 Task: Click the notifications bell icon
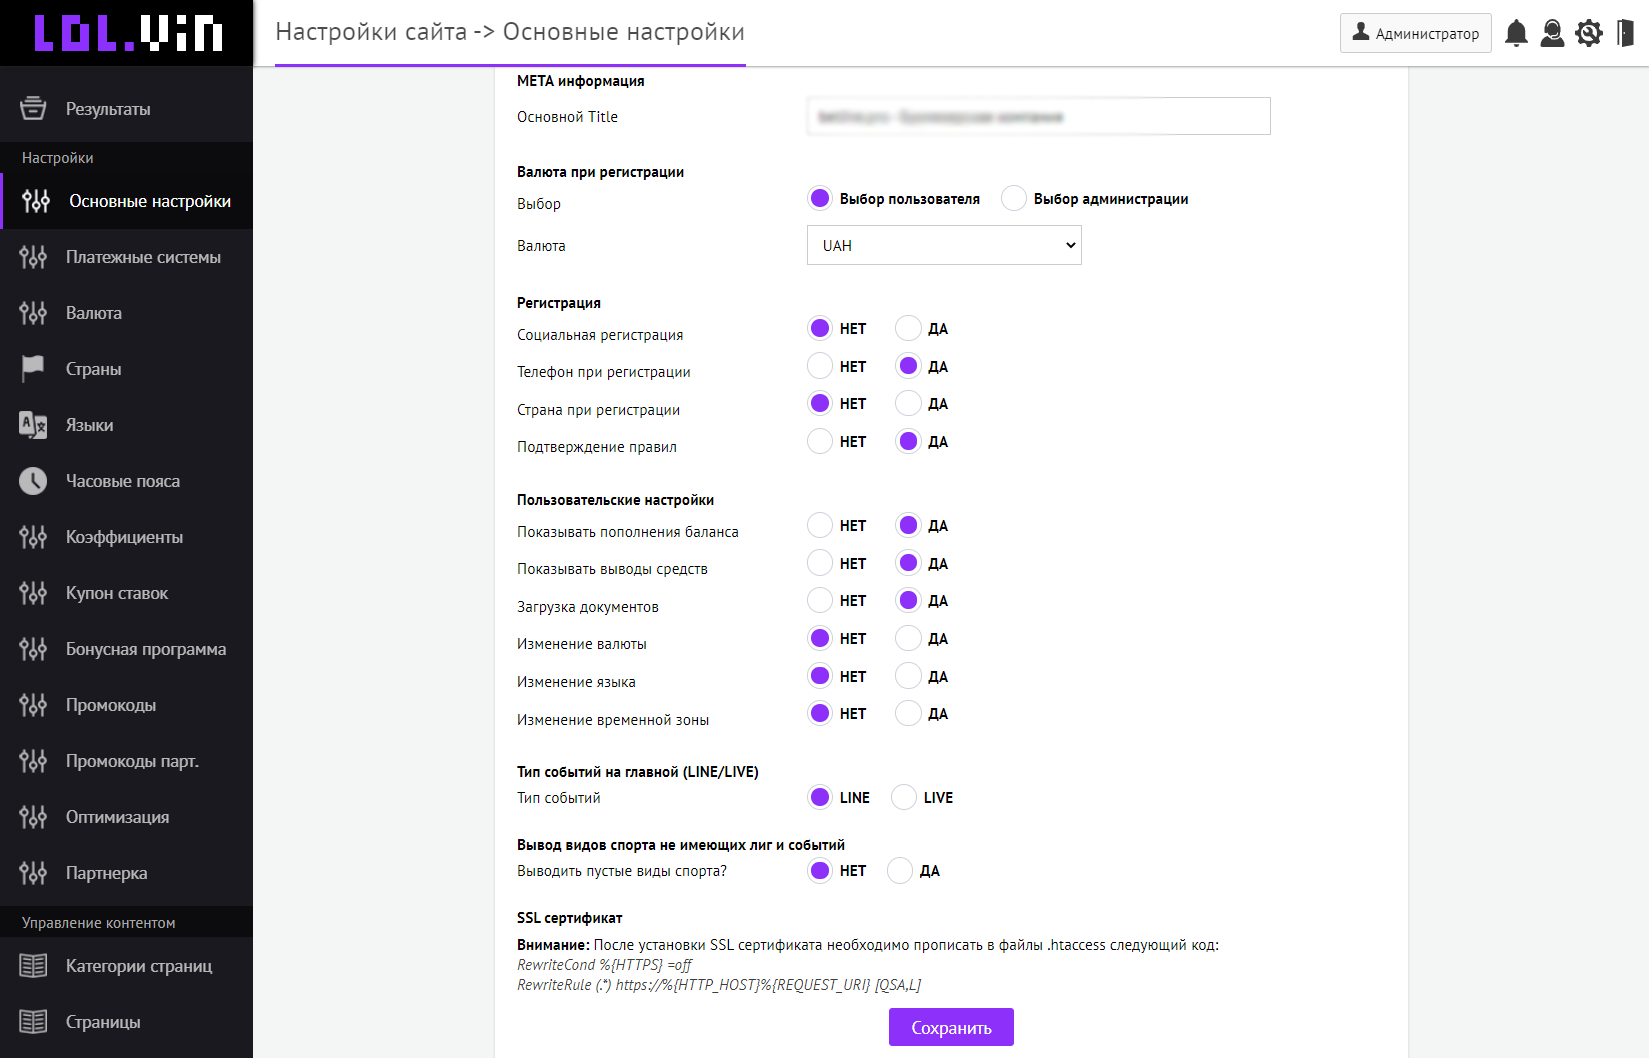click(1516, 33)
